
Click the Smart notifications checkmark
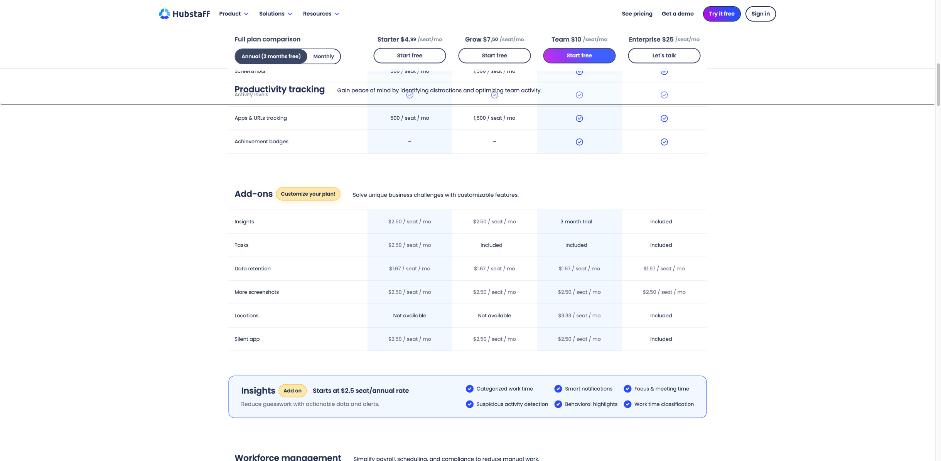558,388
